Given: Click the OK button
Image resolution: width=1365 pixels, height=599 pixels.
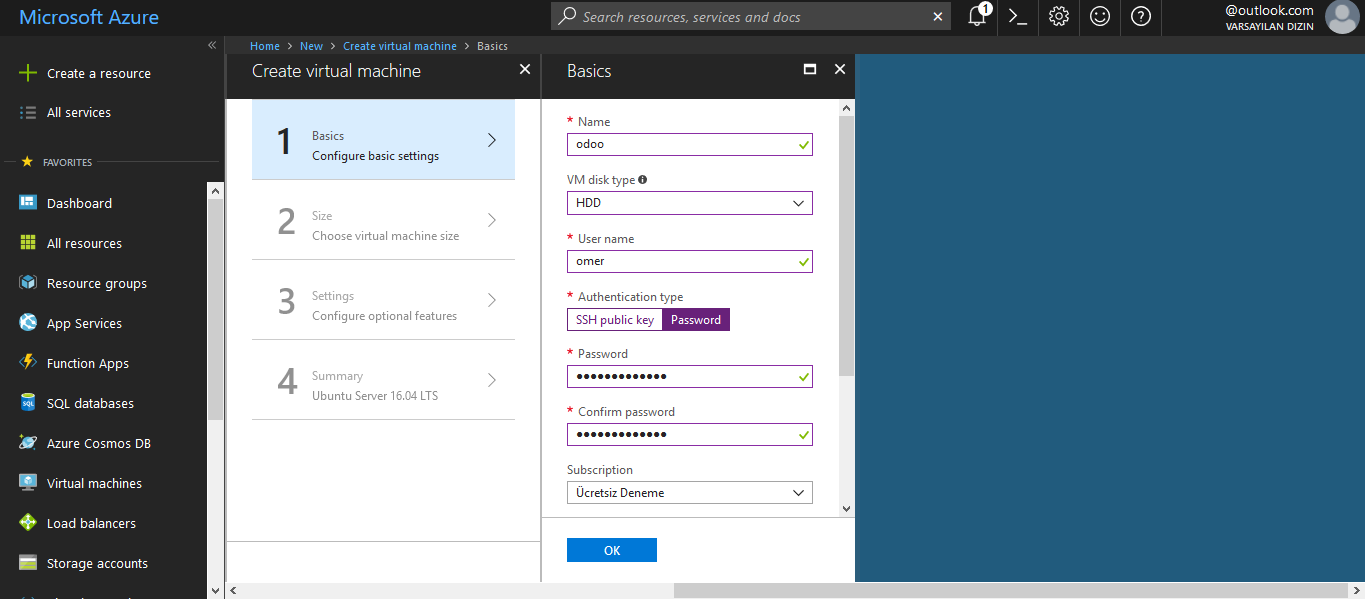Looking at the screenshot, I should 611,550.
